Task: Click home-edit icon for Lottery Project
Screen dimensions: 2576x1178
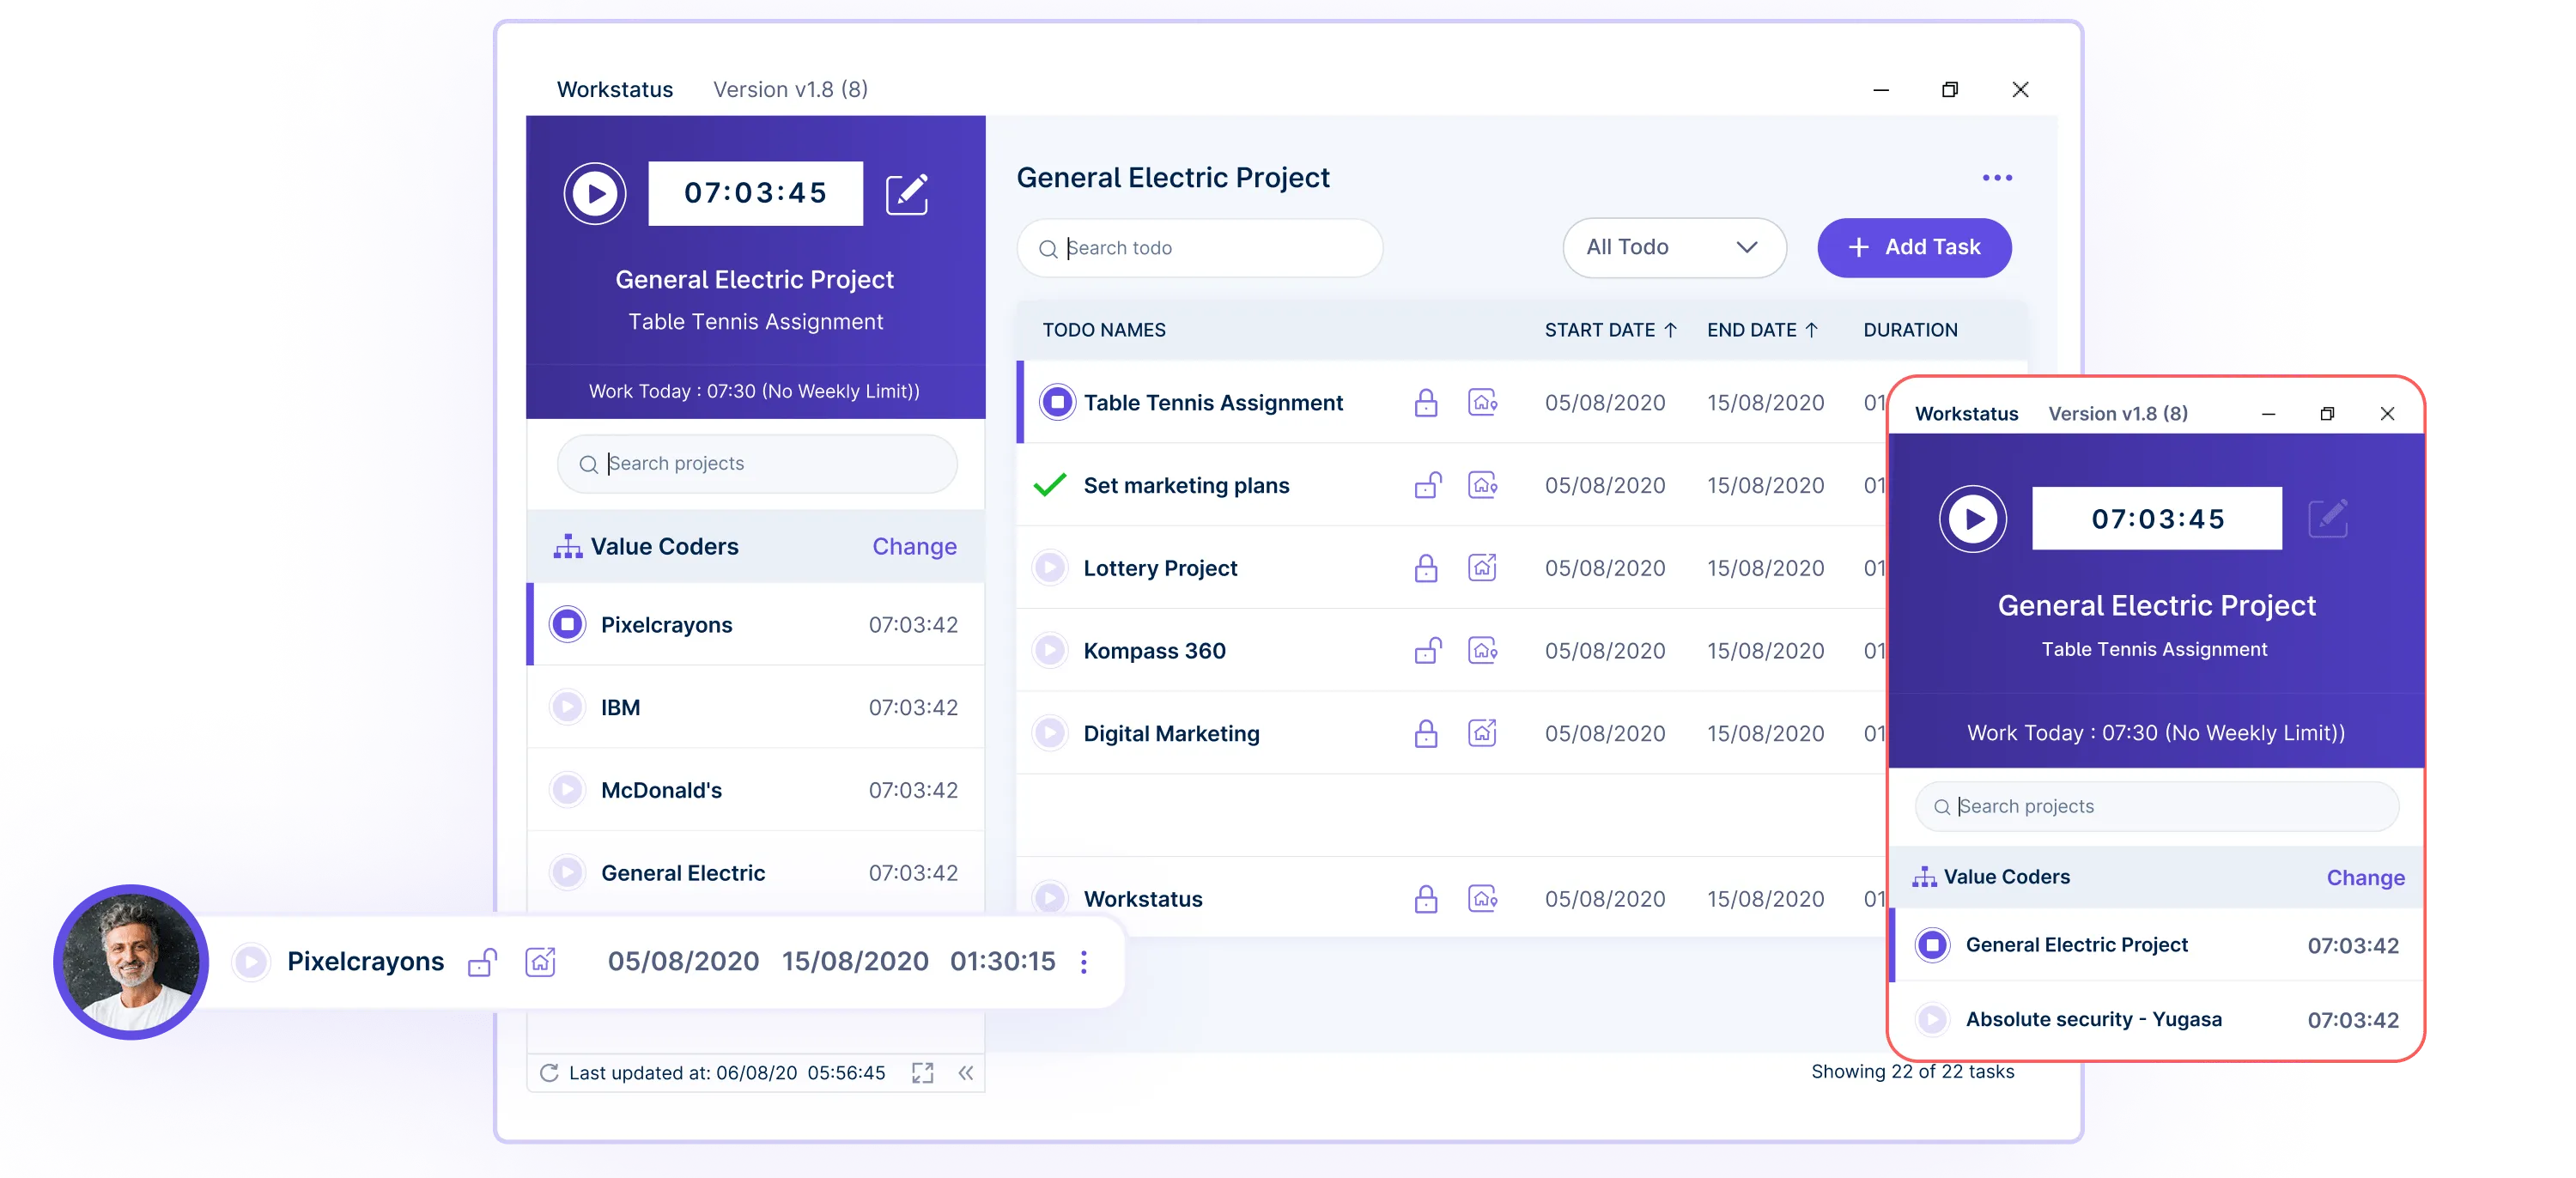Action: pos(1482,567)
